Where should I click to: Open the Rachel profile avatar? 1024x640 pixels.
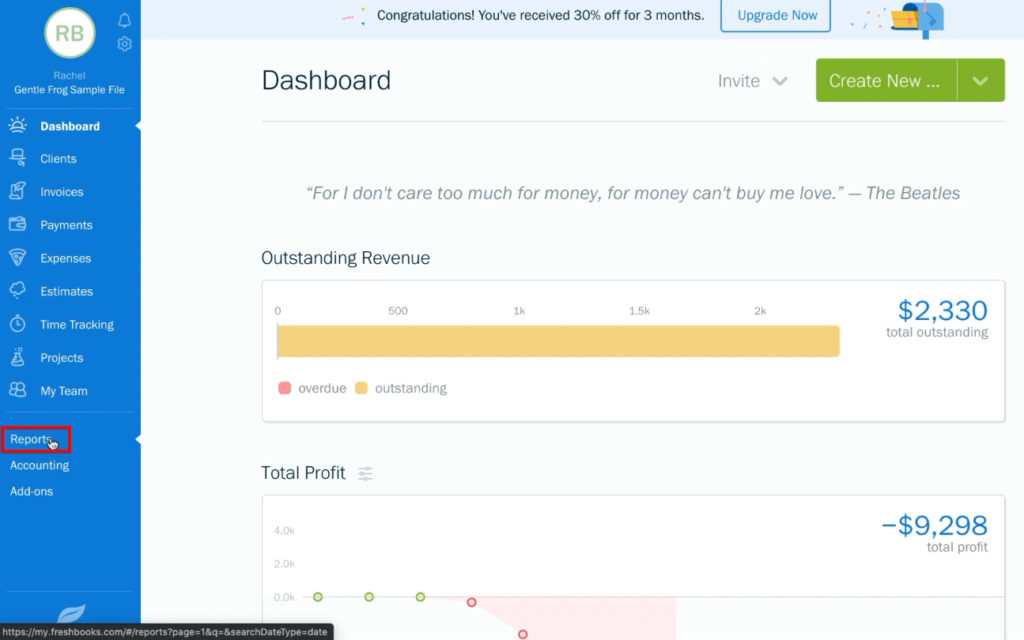(x=68, y=34)
